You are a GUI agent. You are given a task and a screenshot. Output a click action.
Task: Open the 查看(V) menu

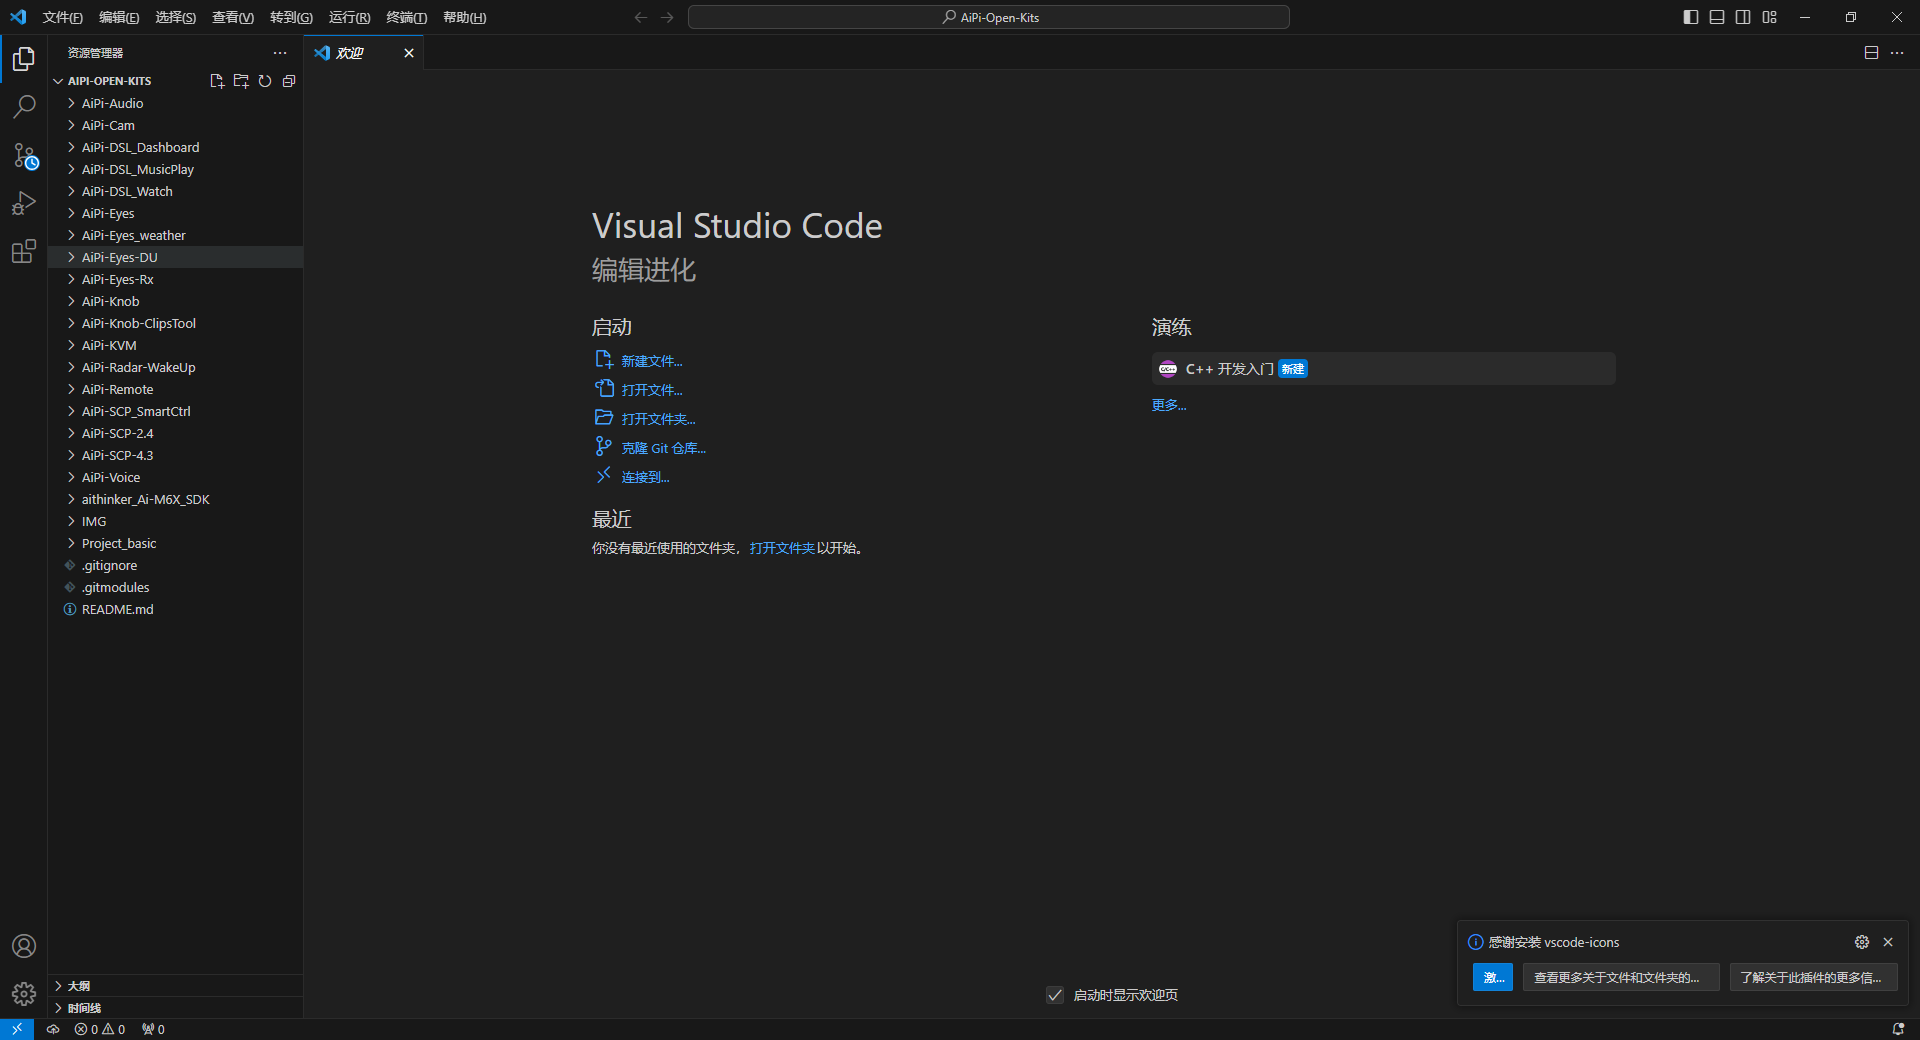click(x=233, y=17)
